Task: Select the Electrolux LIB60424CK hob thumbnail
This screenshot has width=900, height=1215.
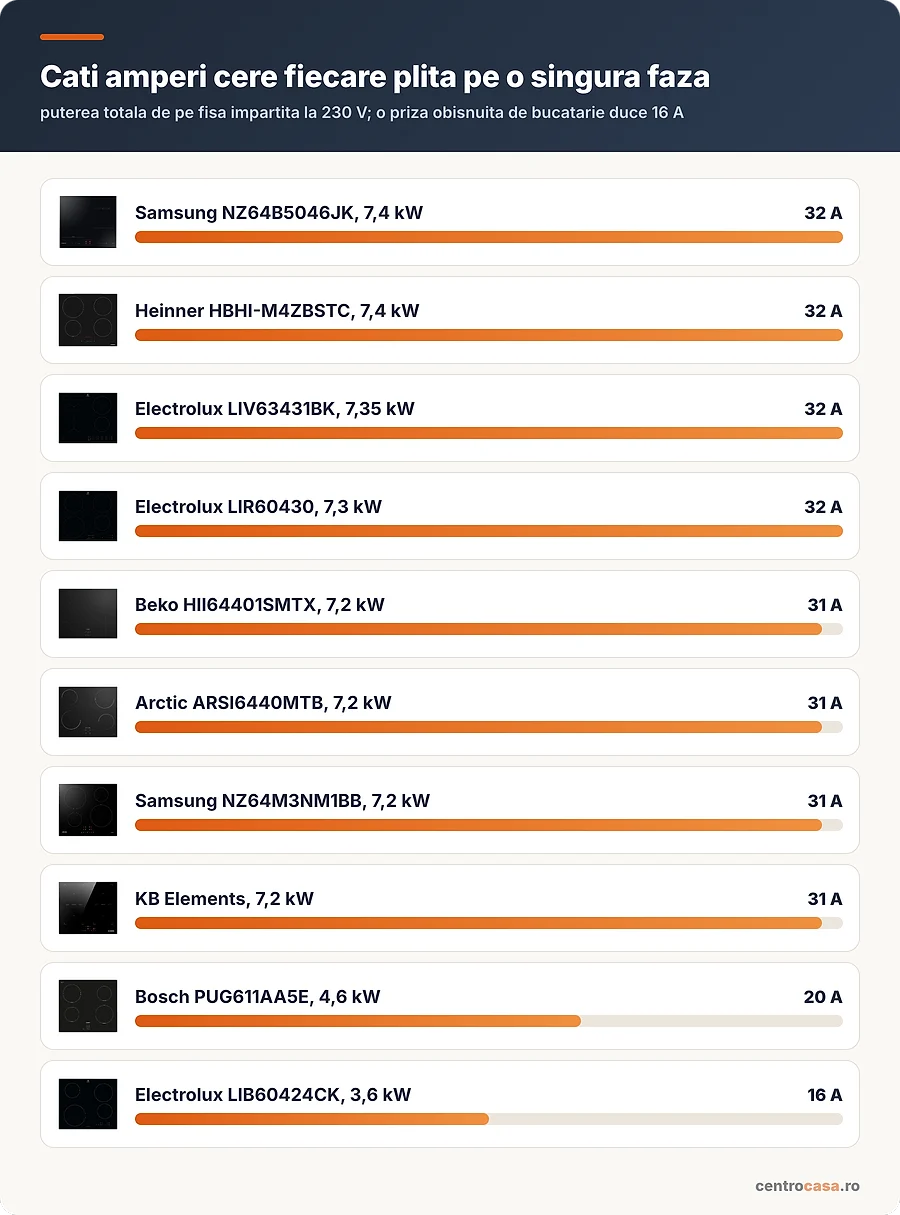Action: 88,1104
